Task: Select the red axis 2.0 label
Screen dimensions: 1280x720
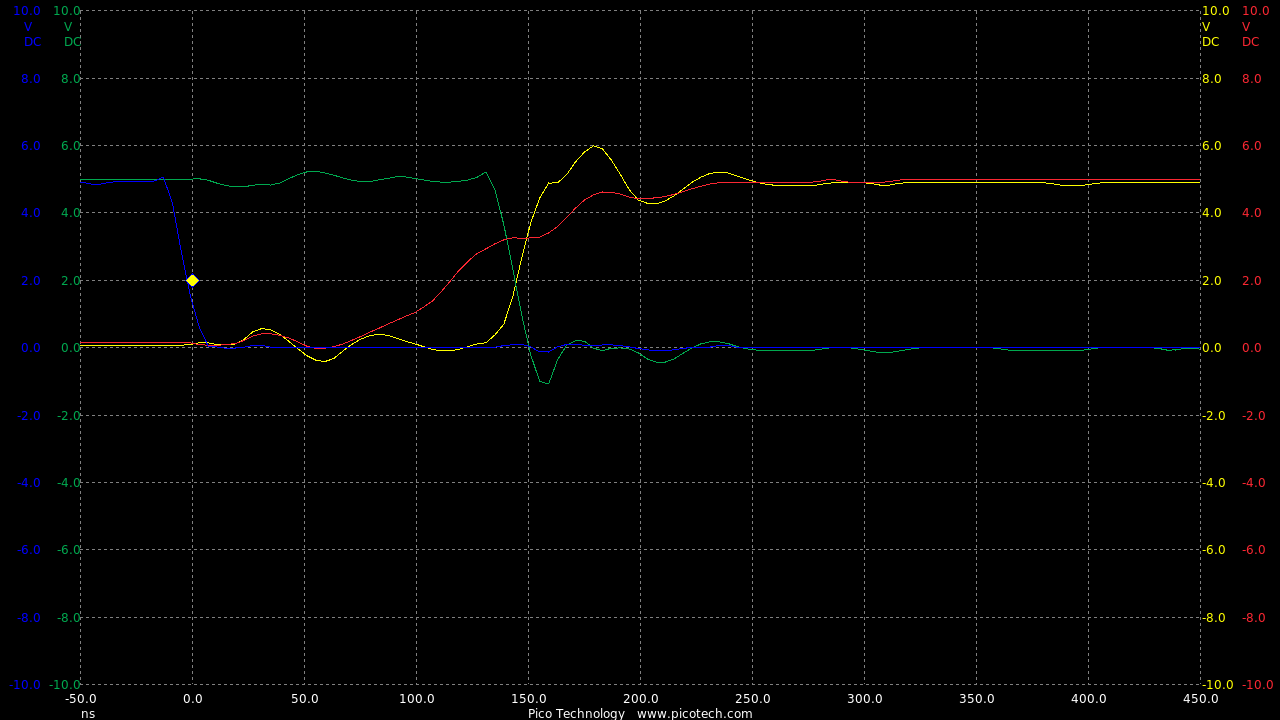Action: pos(1251,281)
